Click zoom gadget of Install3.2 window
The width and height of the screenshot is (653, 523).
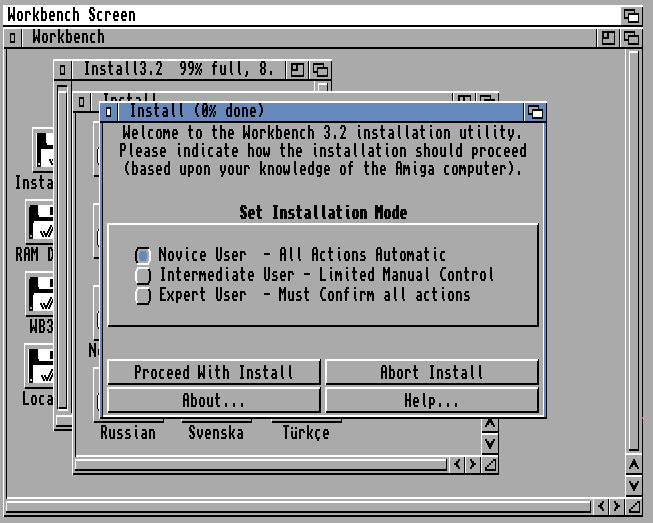coord(297,70)
